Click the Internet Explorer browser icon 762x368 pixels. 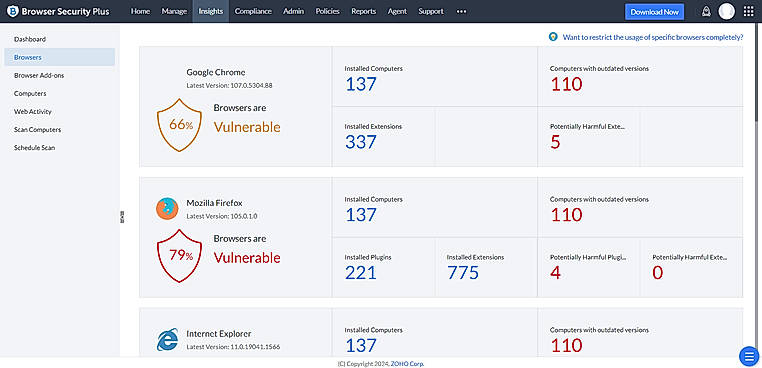(x=167, y=339)
